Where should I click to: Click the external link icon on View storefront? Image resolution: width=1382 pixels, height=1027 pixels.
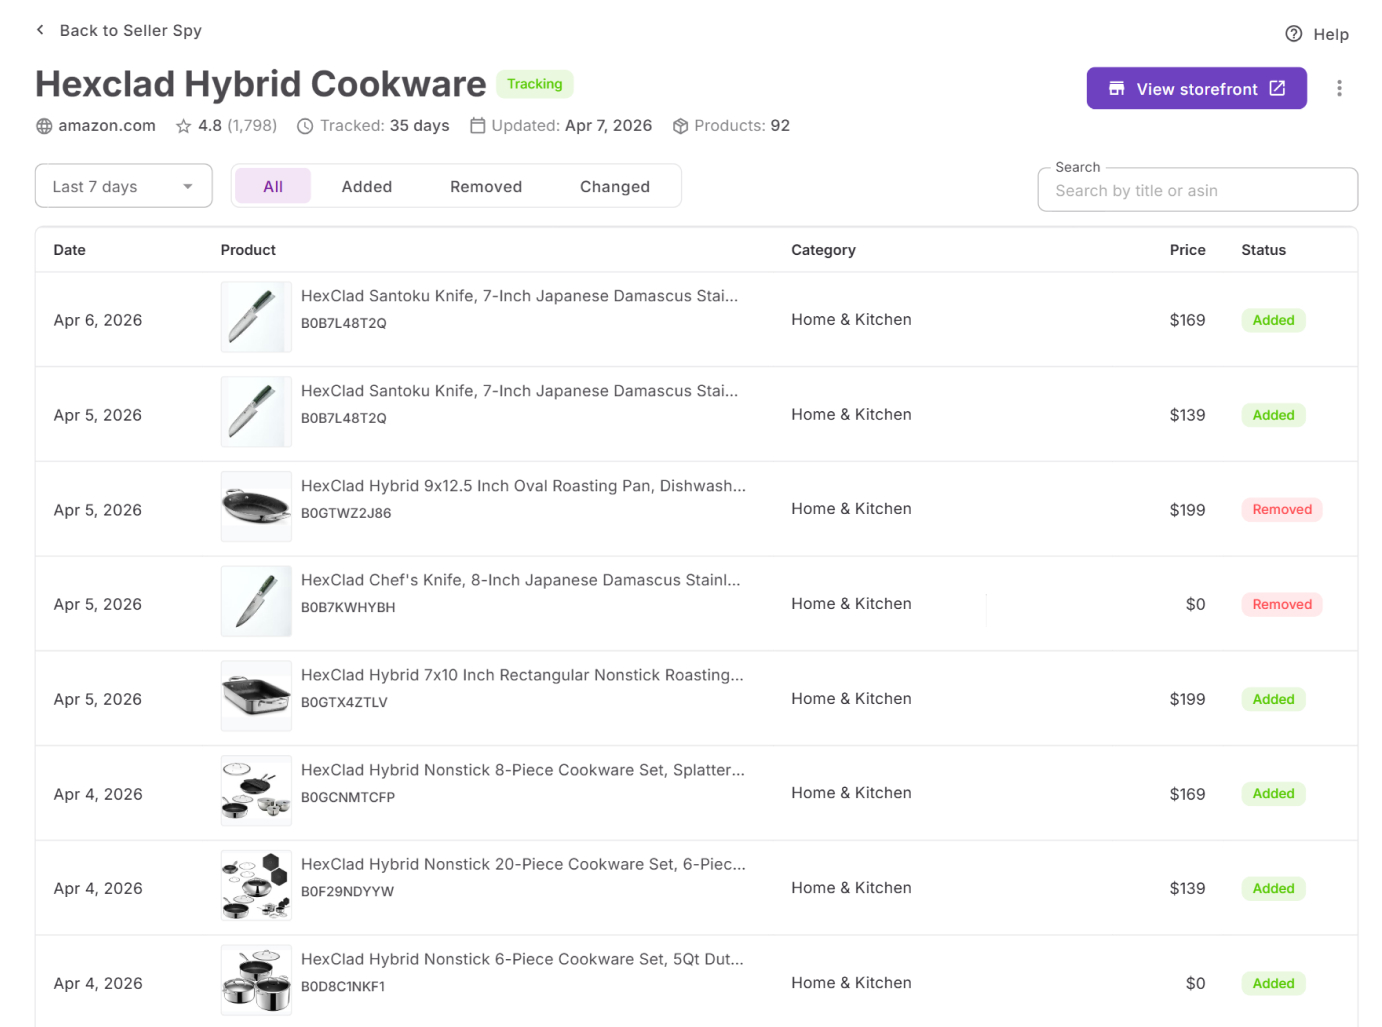tap(1277, 88)
